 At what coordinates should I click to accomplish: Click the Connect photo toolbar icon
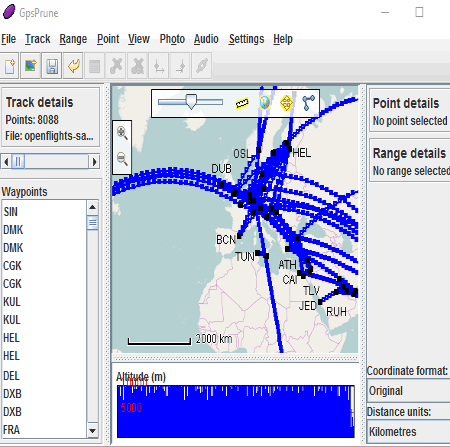coord(202,66)
